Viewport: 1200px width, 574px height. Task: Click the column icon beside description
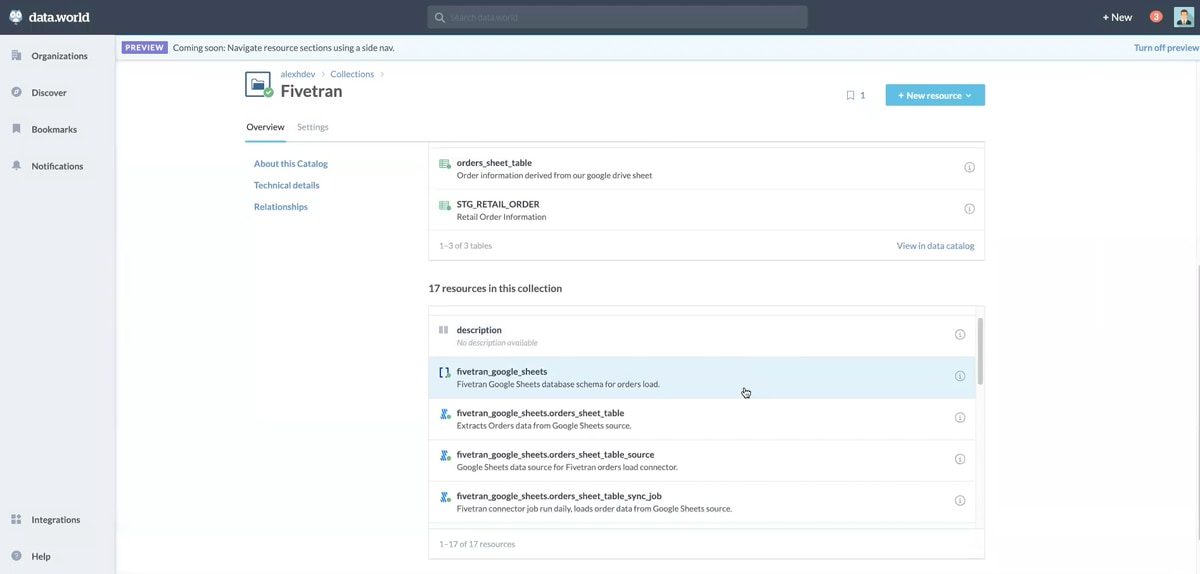click(444, 330)
